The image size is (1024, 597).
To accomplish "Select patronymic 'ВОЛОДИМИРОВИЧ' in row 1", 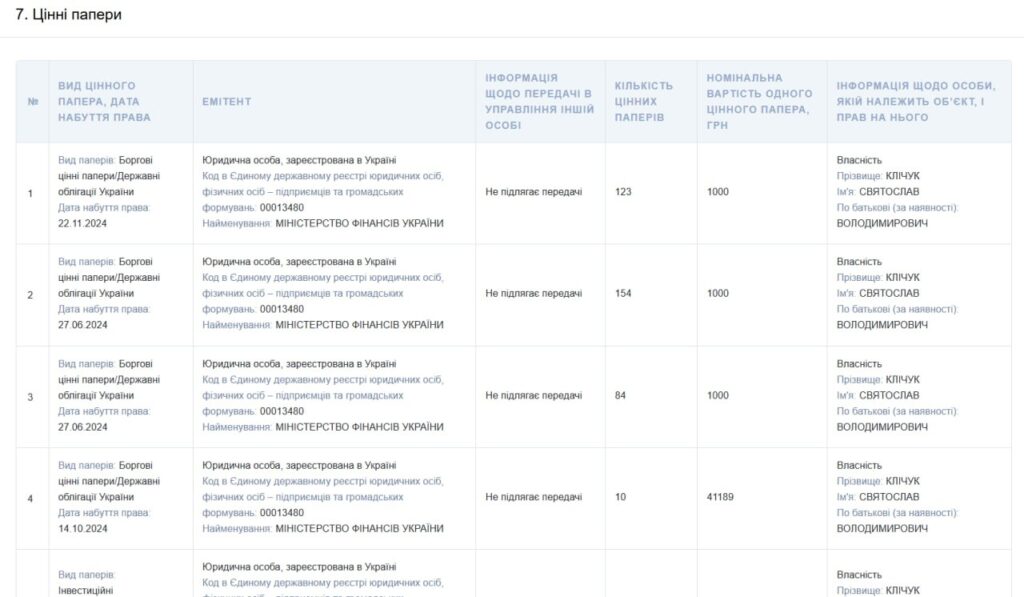I will (882, 223).
